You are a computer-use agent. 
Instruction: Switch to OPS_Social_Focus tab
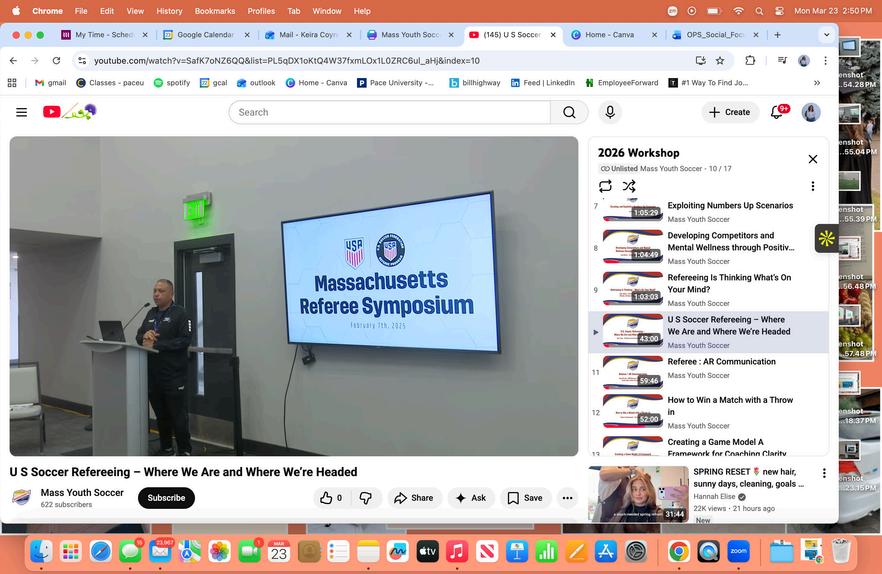715,35
